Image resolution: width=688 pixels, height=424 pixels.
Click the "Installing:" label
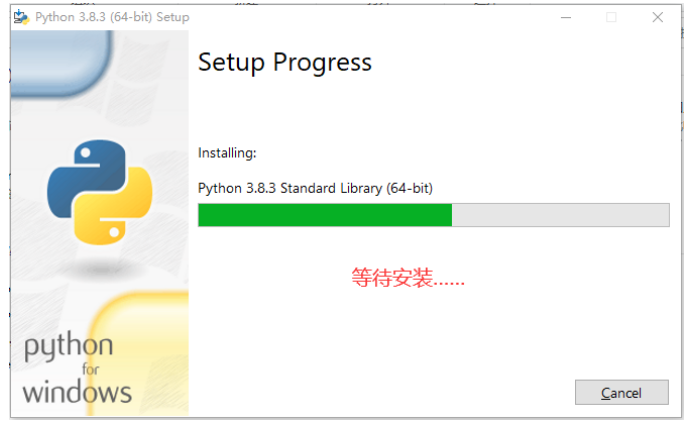click(227, 153)
